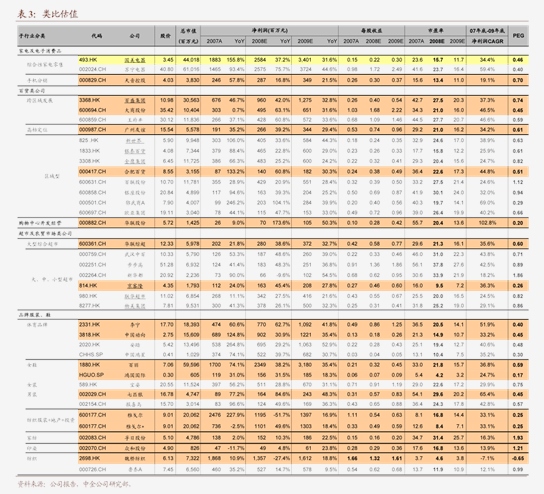Viewport: 544px width, 494px height.
Task: Select stock code CHHS.SP
Action: pos(91,355)
